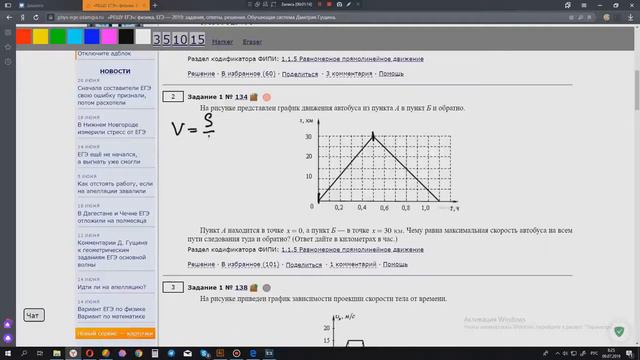Pick the green marker color
The image size is (640, 360).
[x=58, y=37]
